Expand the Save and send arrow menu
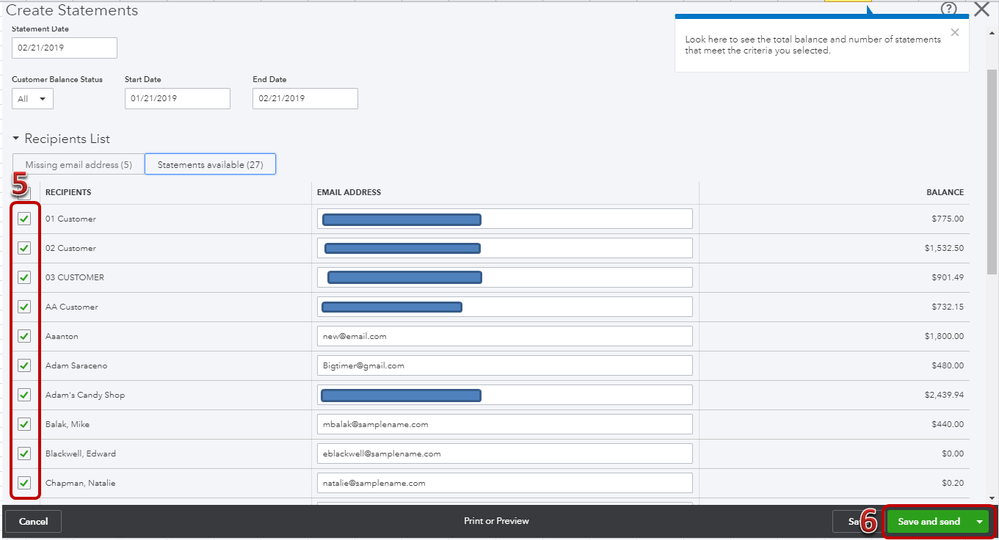The image size is (999, 540). [980, 522]
